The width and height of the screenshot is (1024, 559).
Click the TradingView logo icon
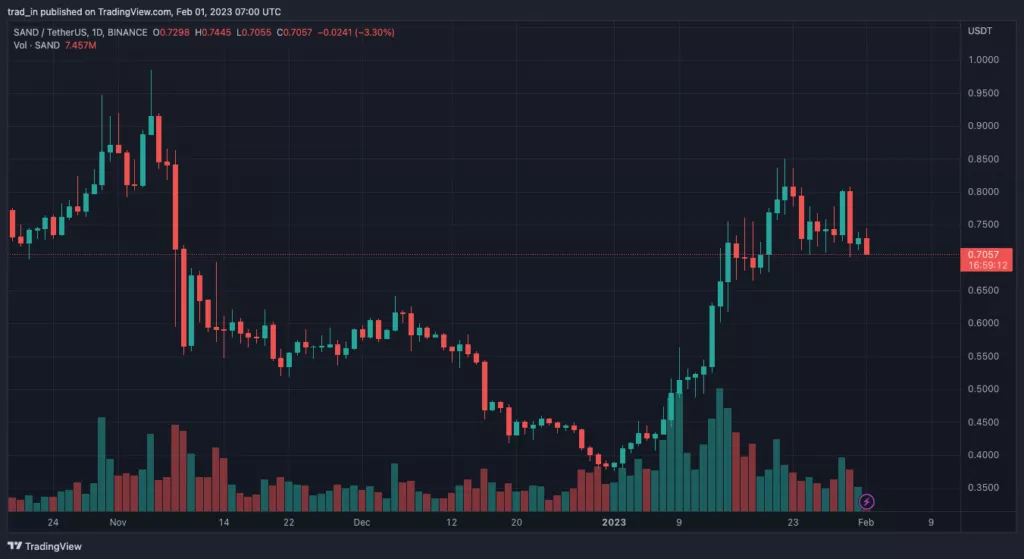[x=14, y=546]
